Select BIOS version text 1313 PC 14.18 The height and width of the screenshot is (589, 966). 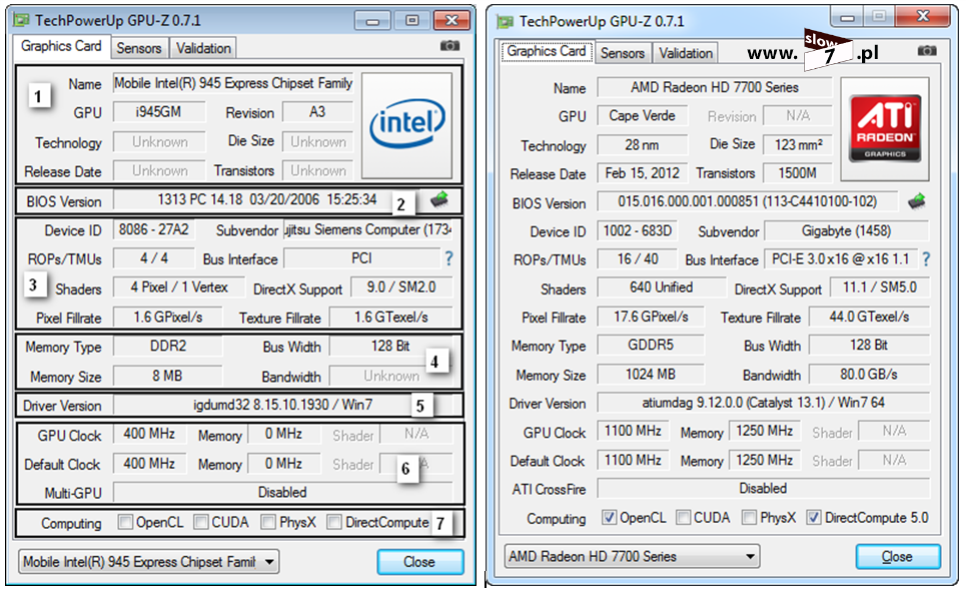267,200
